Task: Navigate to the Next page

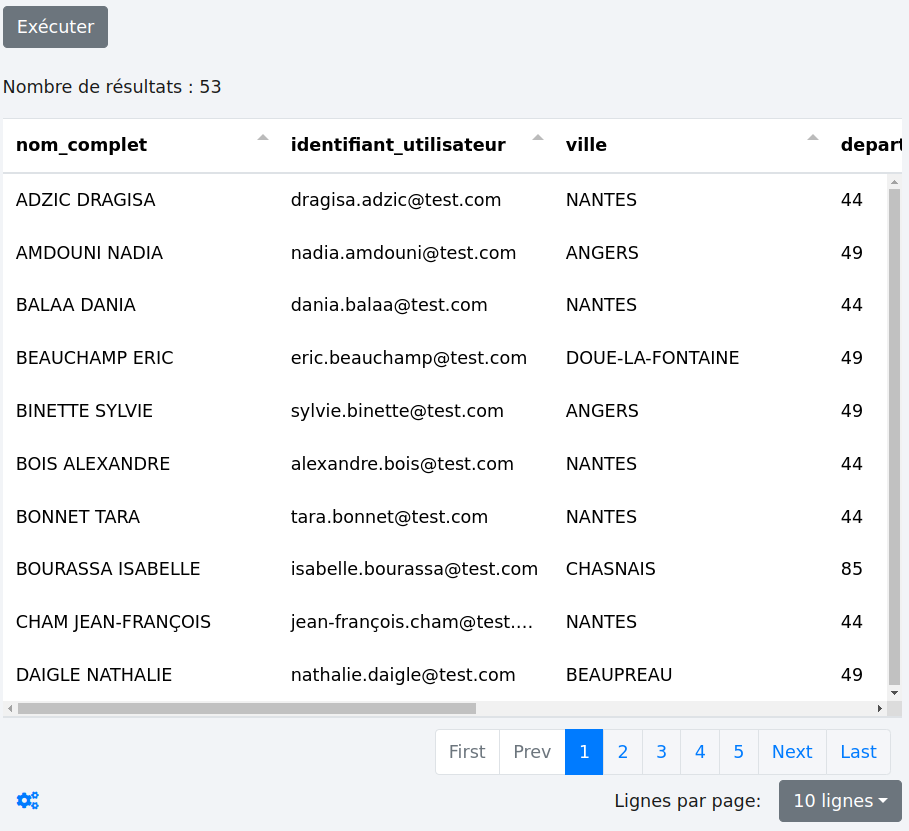Action: [792, 752]
